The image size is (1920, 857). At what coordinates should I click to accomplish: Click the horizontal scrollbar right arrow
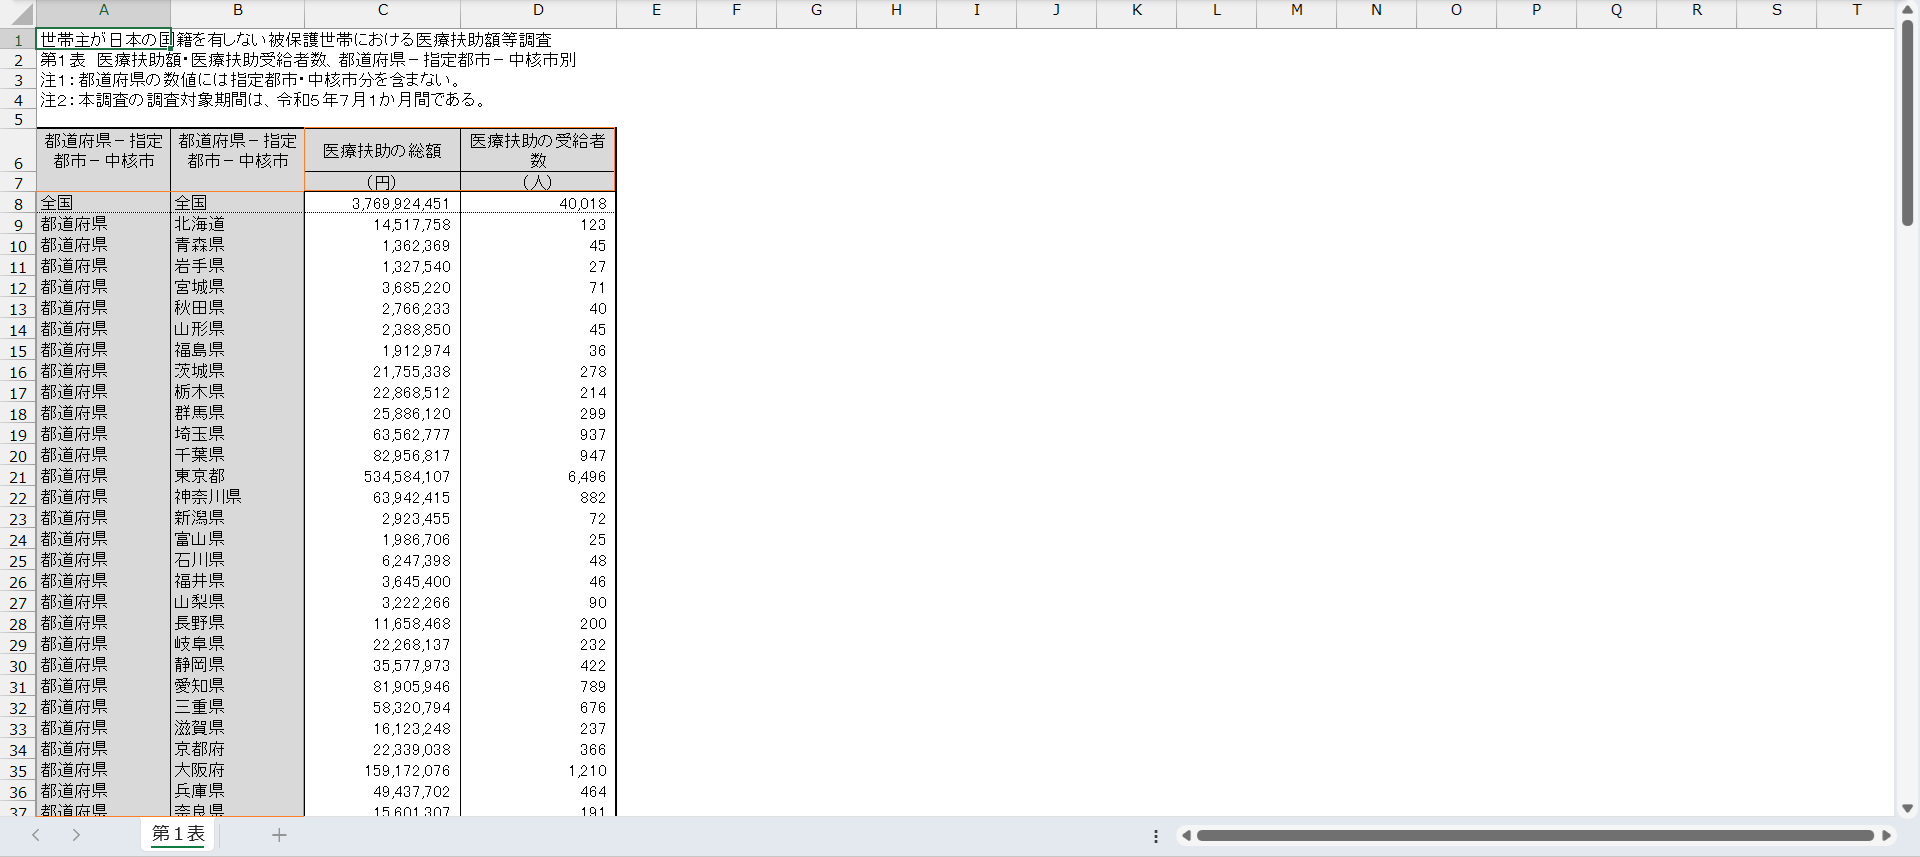[1886, 836]
